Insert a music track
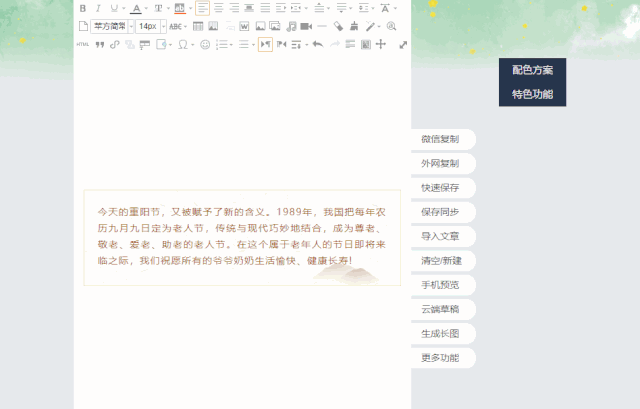Screen dimensions: 640x409 pos(291,26)
